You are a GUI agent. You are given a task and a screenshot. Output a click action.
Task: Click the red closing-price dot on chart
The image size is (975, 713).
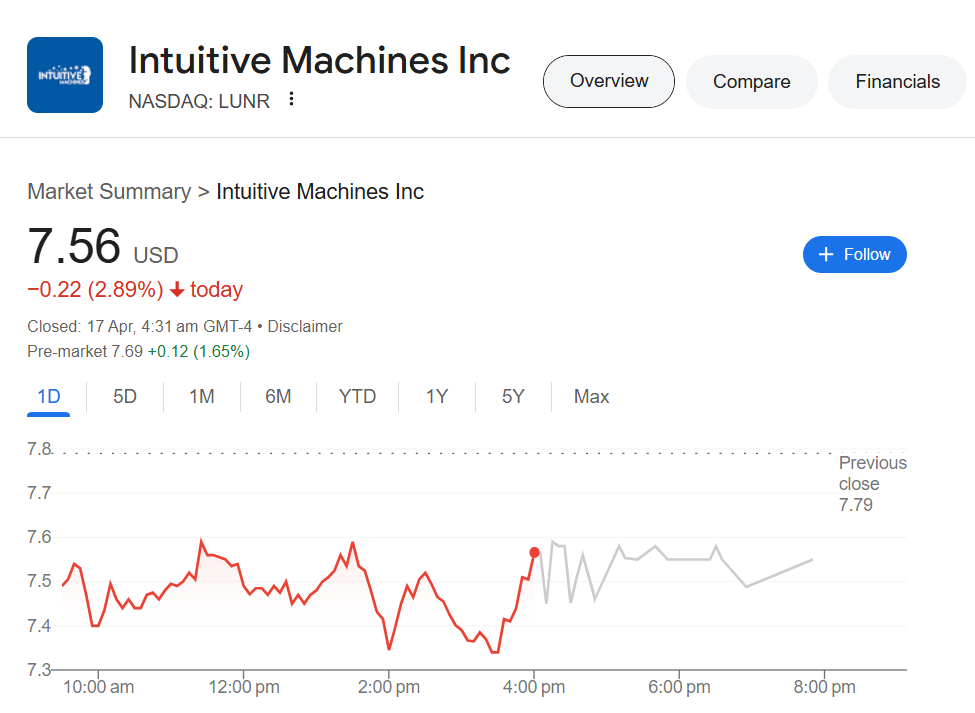pyautogui.click(x=534, y=552)
